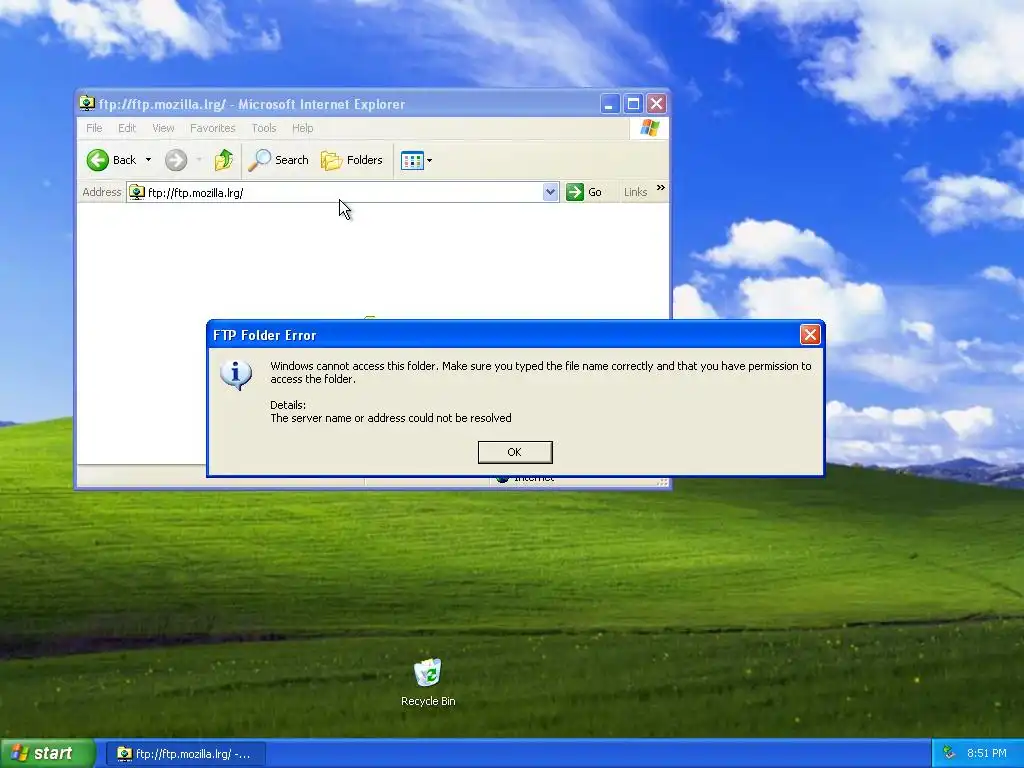Screen dimensions: 1024x768
Task: Click the Windows flag logo in IE
Action: [649, 127]
